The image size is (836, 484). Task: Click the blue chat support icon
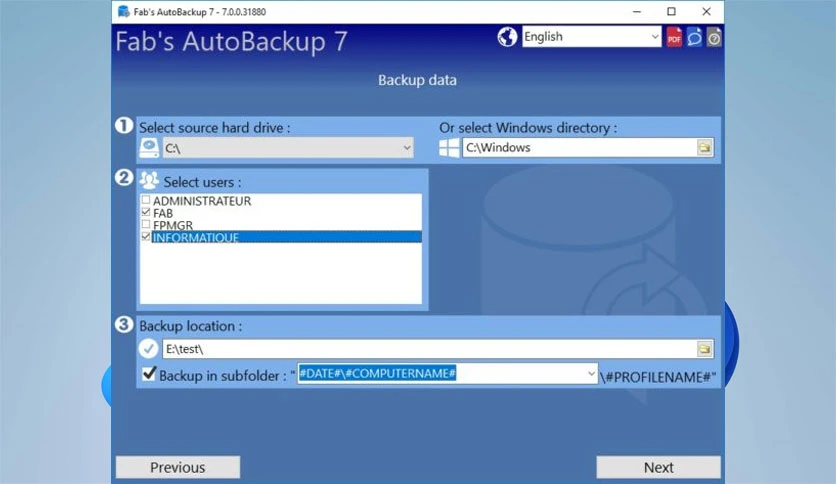694,37
